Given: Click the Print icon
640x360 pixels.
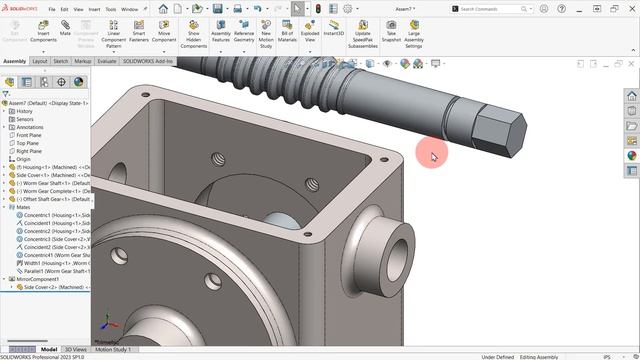Looking at the screenshot, I should (238, 9).
